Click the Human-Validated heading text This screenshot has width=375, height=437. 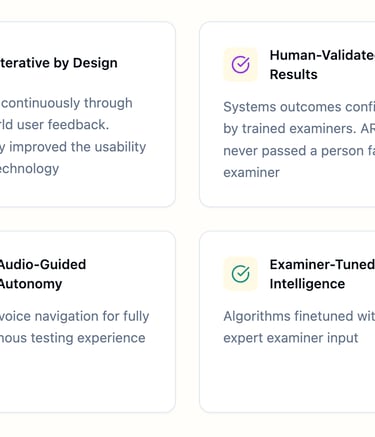[x=322, y=55]
